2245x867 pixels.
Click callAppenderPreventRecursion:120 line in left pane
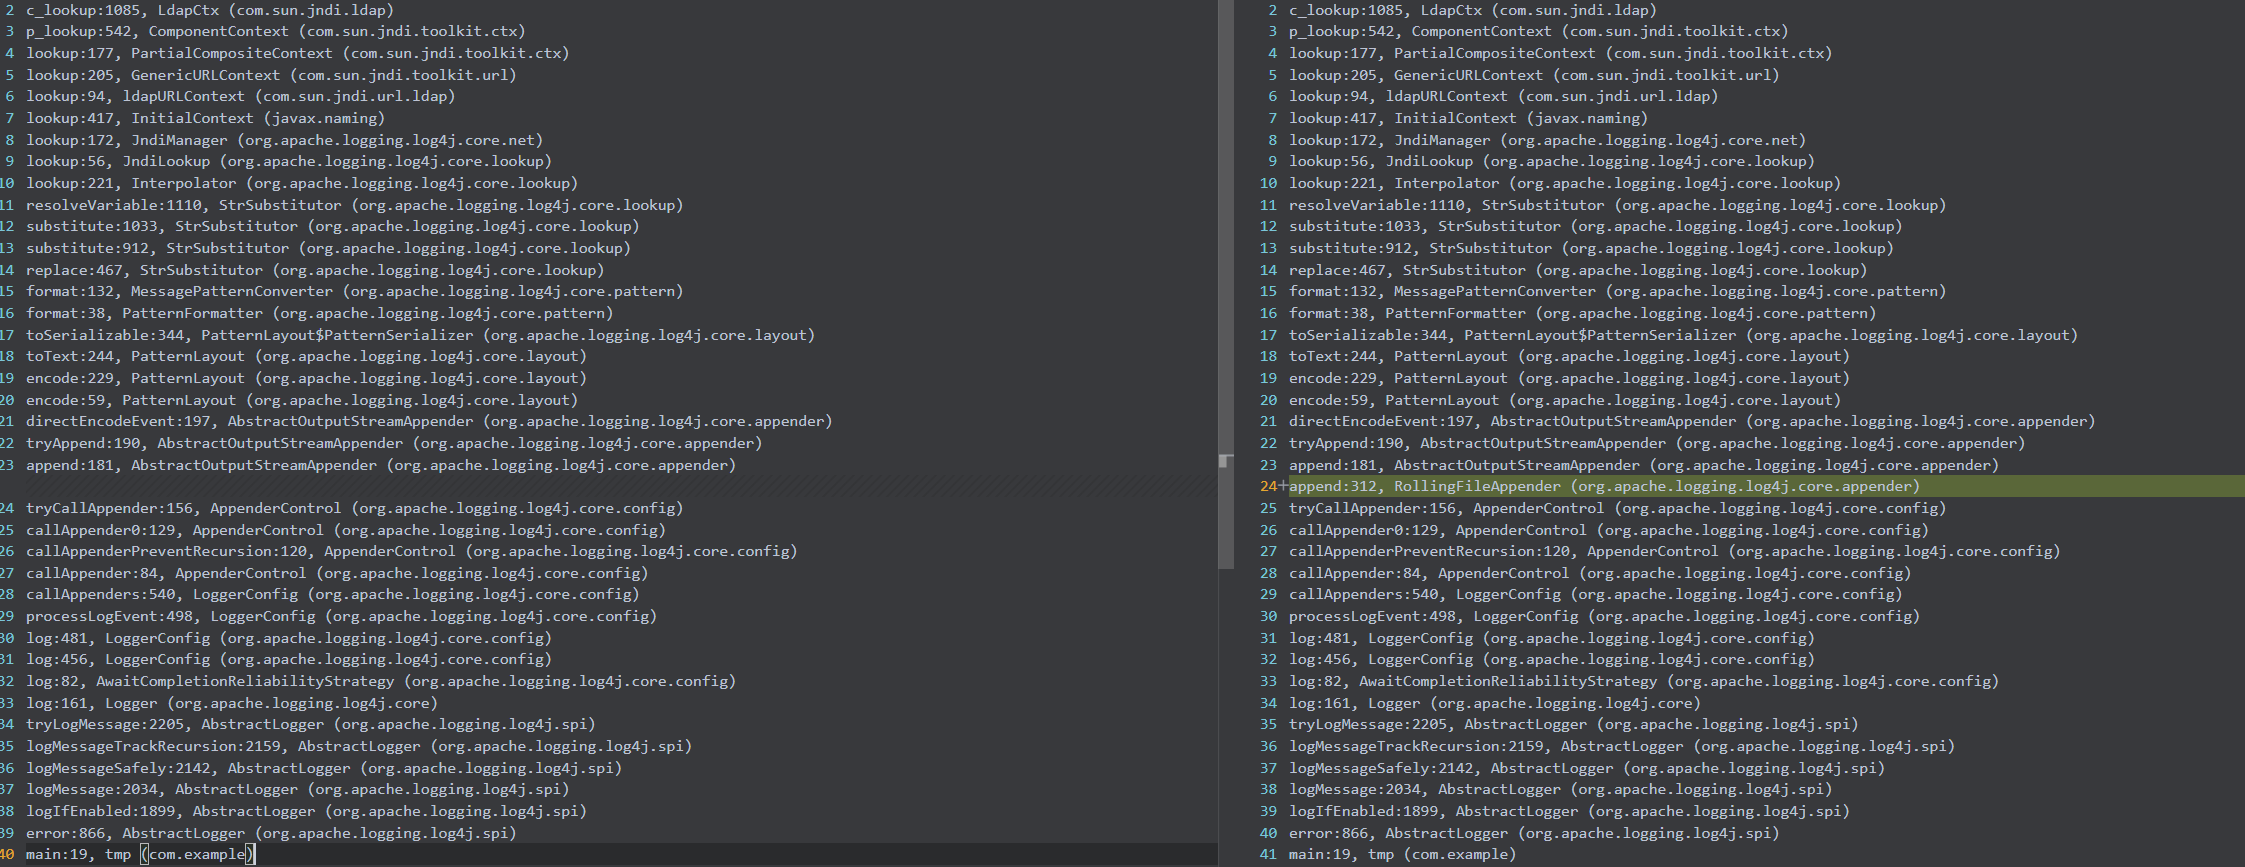411,551
